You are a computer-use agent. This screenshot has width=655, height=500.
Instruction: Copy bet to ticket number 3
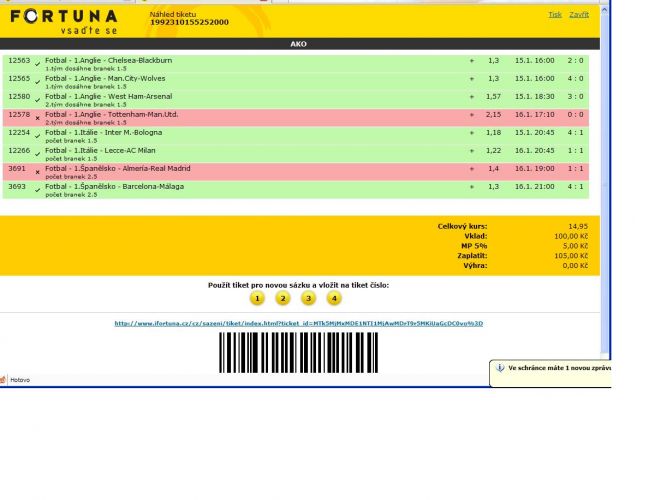pos(308,298)
